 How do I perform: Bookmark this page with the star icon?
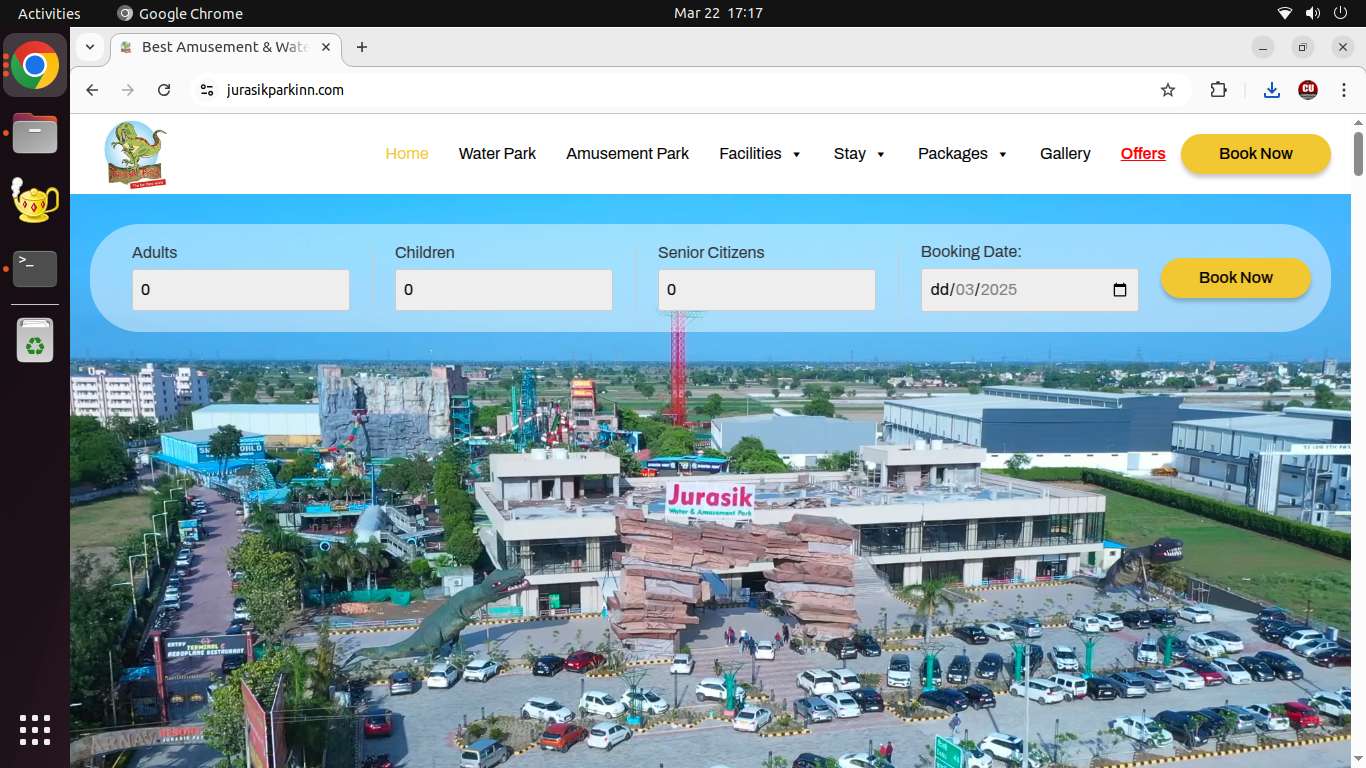point(1168,90)
